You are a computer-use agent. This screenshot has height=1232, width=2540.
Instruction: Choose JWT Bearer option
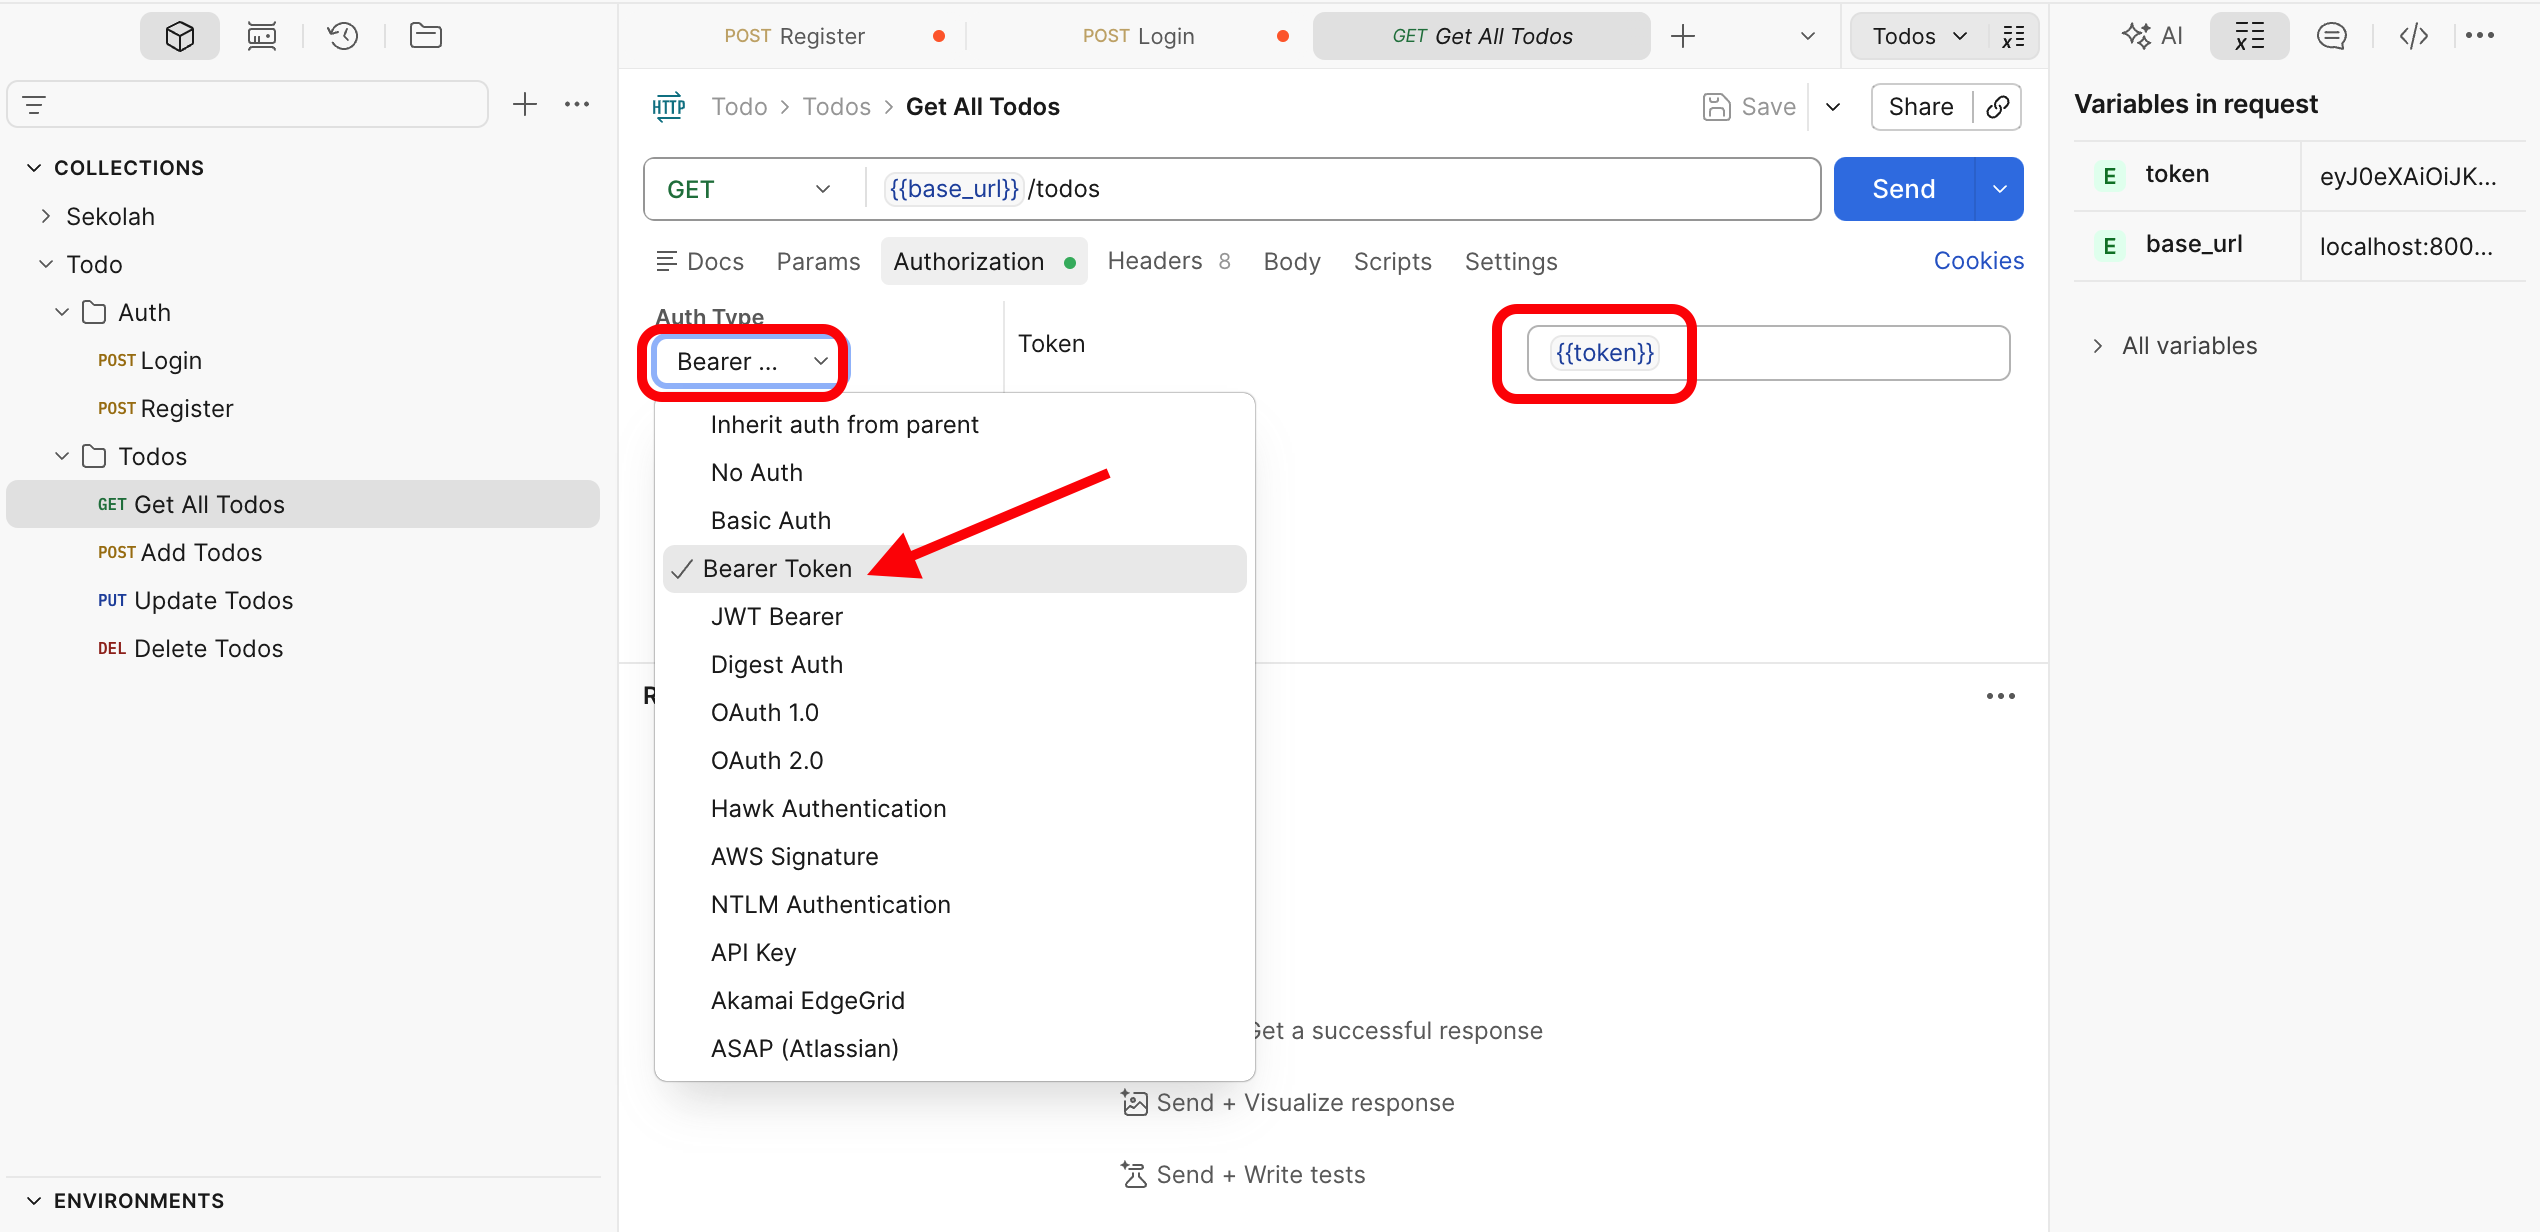pos(954,617)
